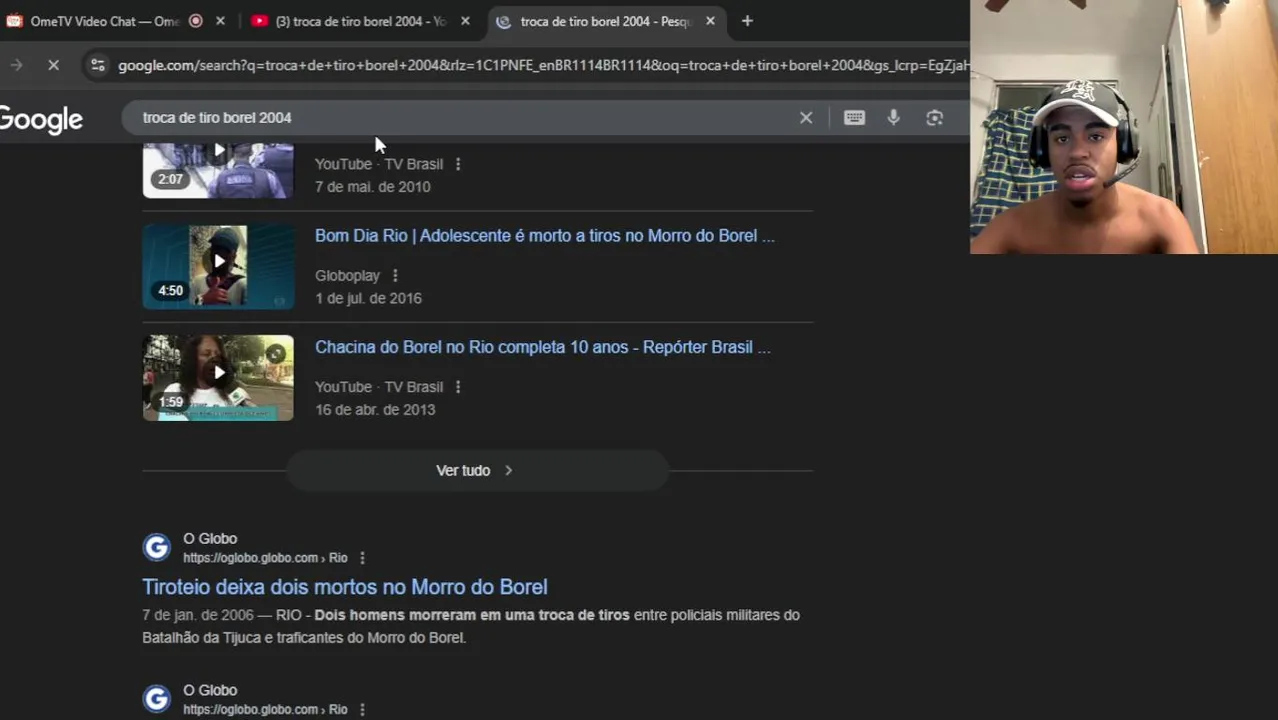This screenshot has width=1278, height=720.
Task: Open options for the bottom O Globo result
Action: click(x=362, y=709)
